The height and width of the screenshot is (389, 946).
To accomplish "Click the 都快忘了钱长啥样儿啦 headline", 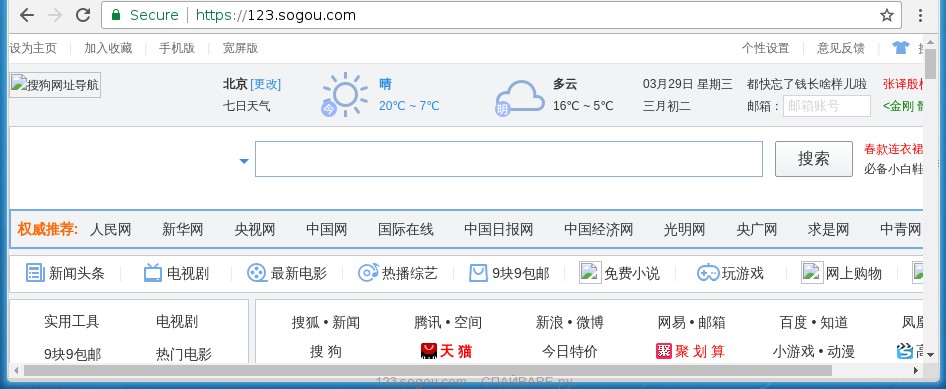I will click(807, 84).
